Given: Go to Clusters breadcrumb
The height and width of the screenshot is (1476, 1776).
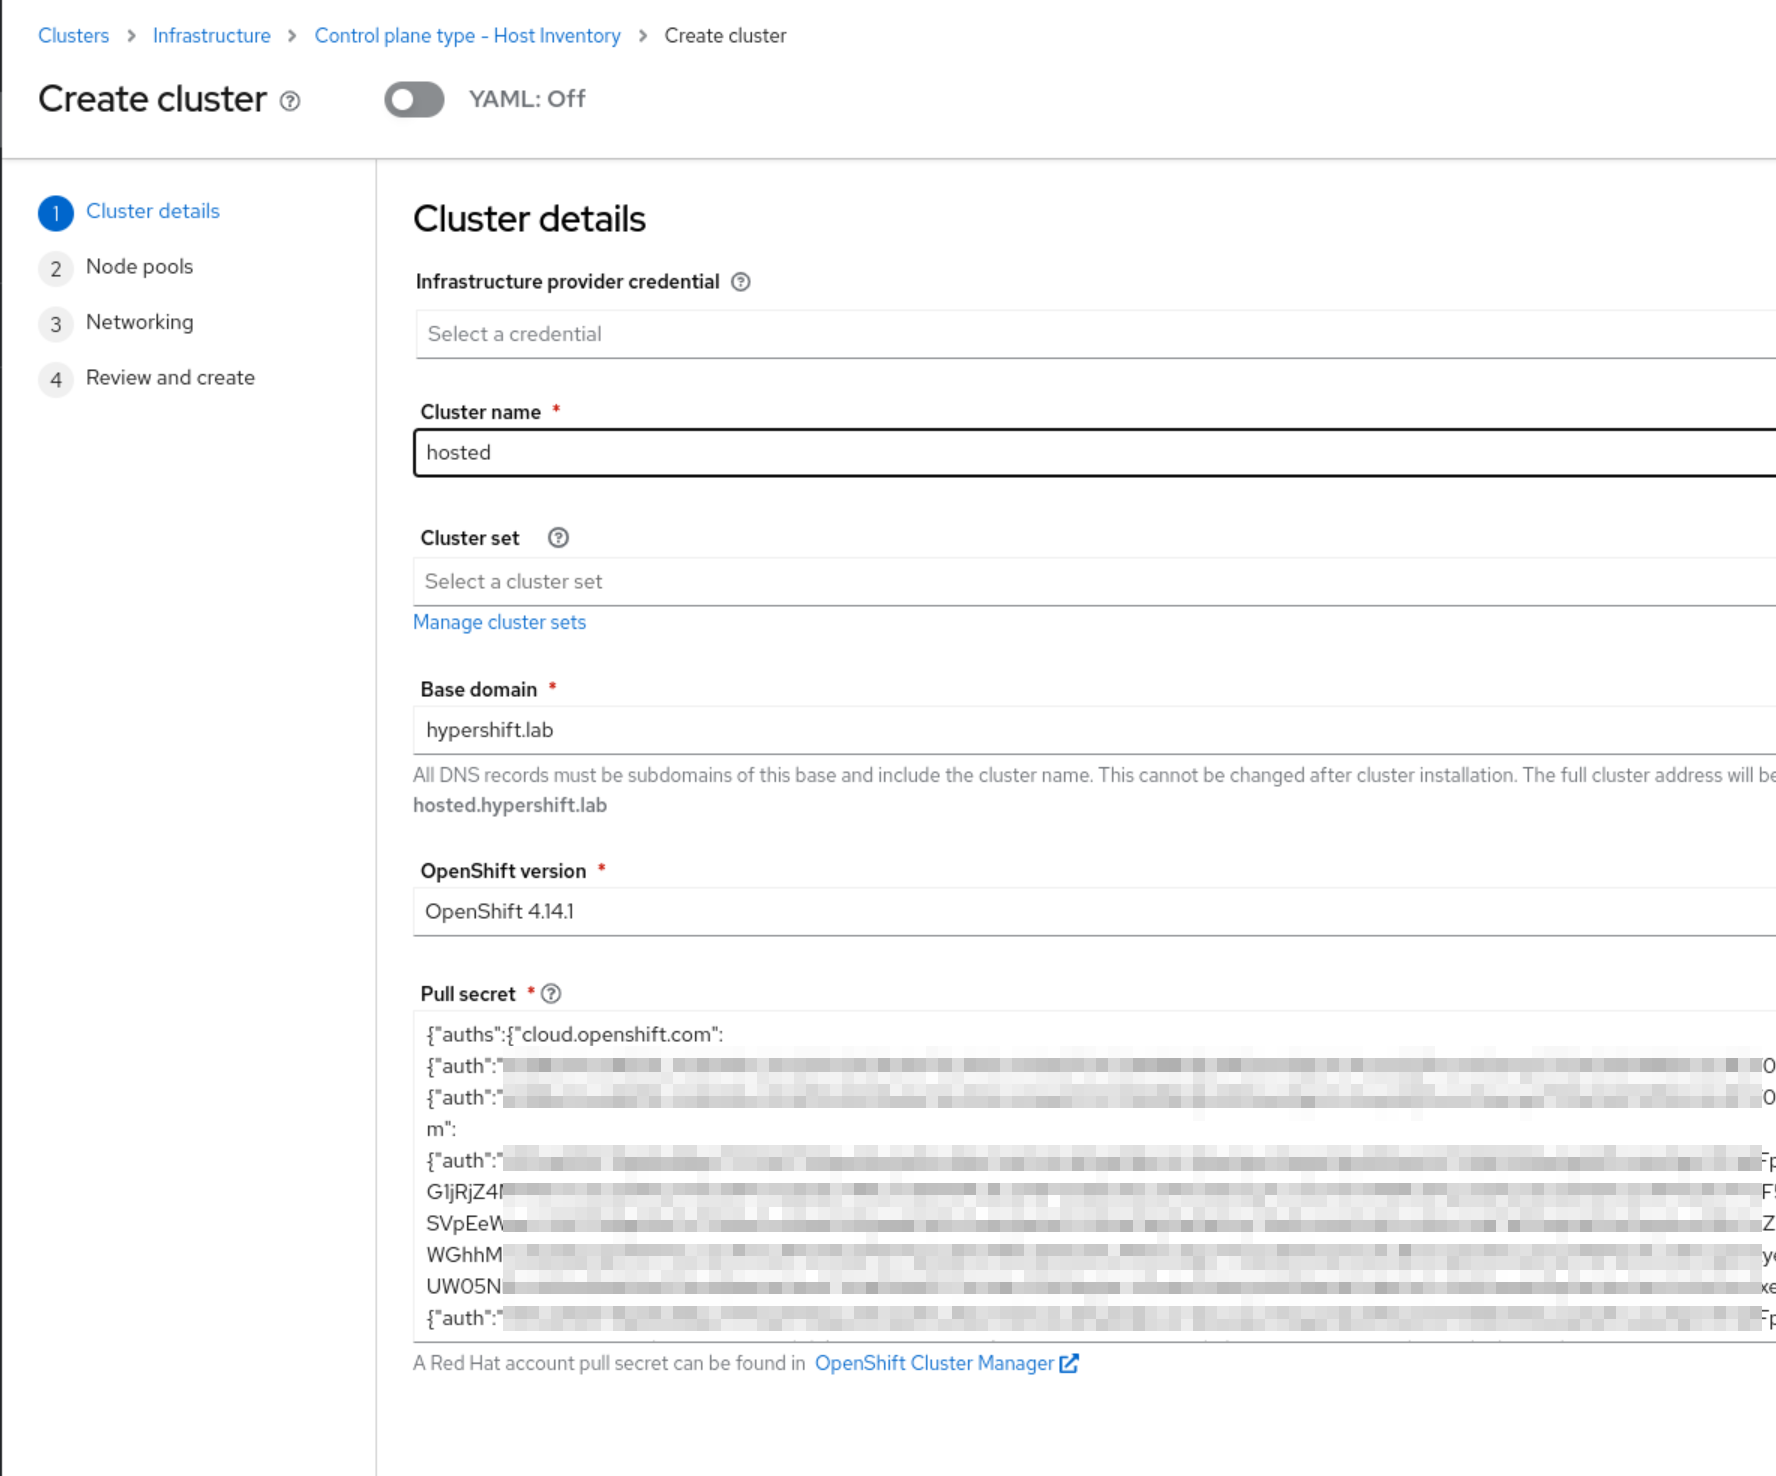Looking at the screenshot, I should tap(74, 36).
